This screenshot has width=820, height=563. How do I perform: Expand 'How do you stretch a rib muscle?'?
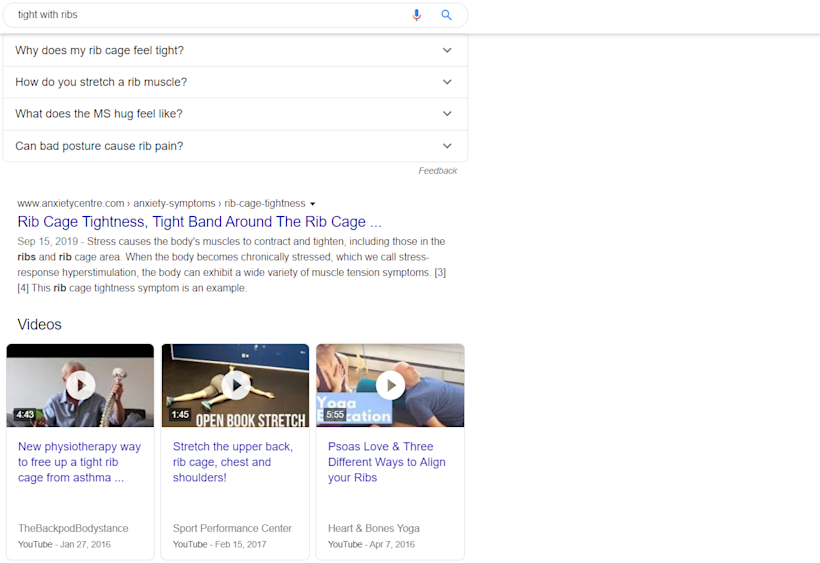[x=235, y=82]
